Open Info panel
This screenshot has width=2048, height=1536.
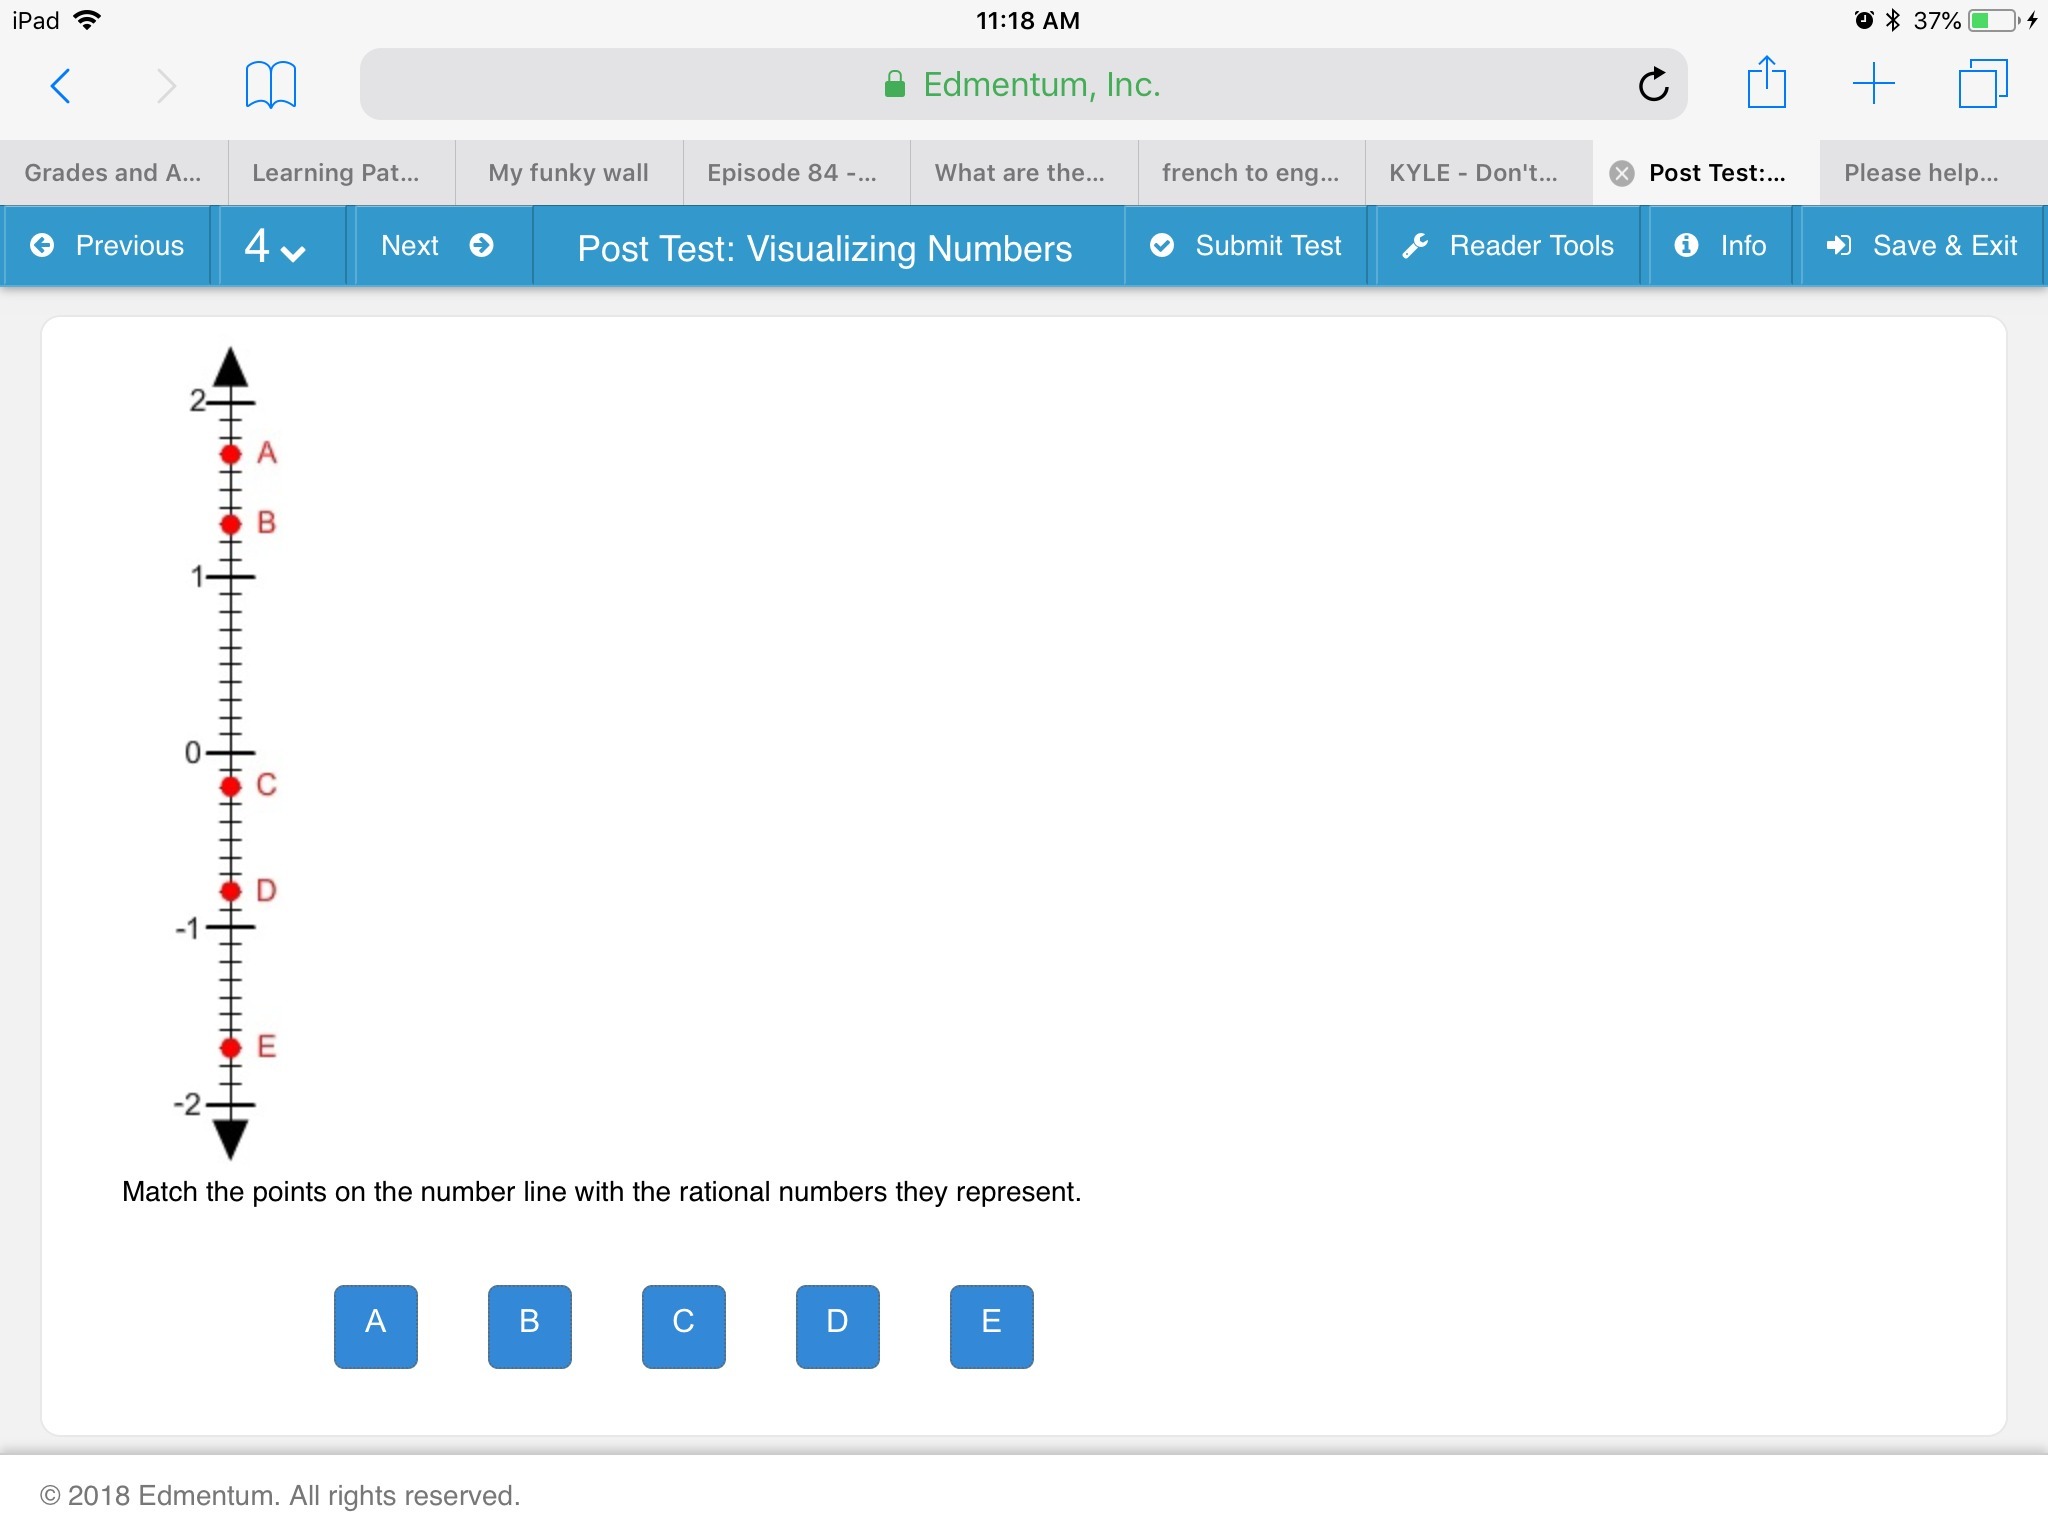point(1720,246)
